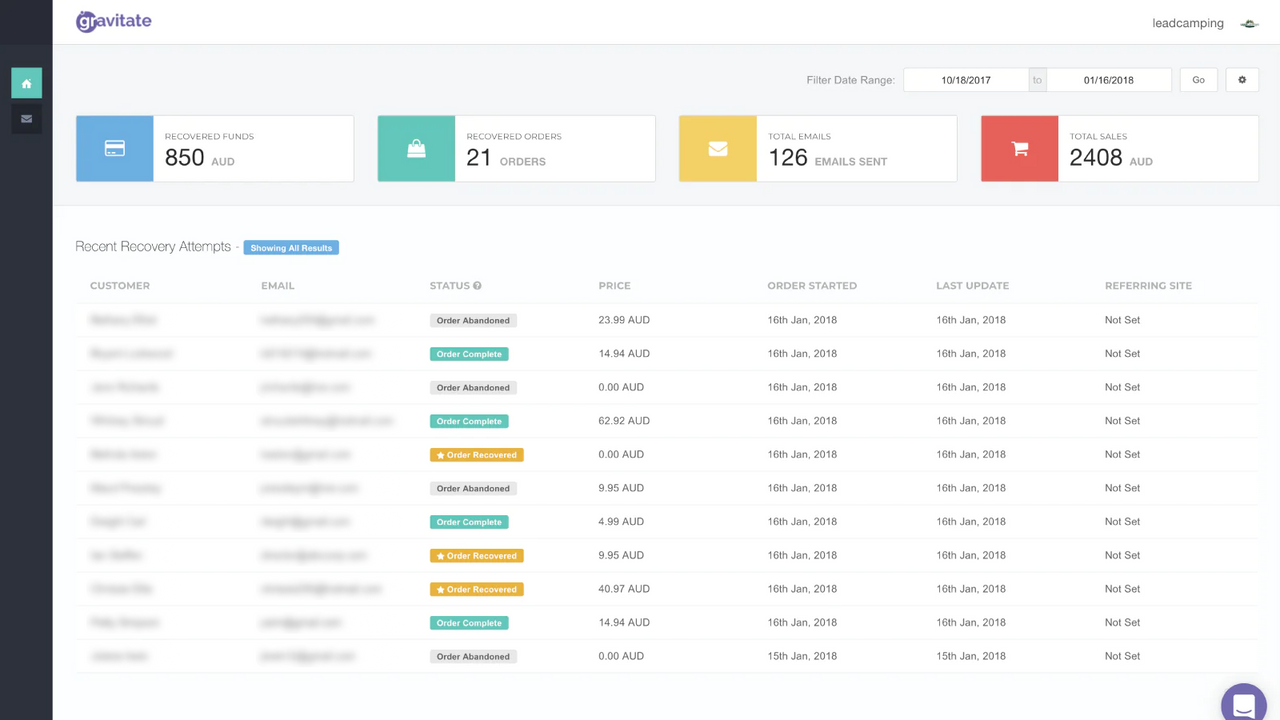Click the blue credit card Recovered Funds icon
Viewport: 1280px width, 720px height.
tap(114, 148)
